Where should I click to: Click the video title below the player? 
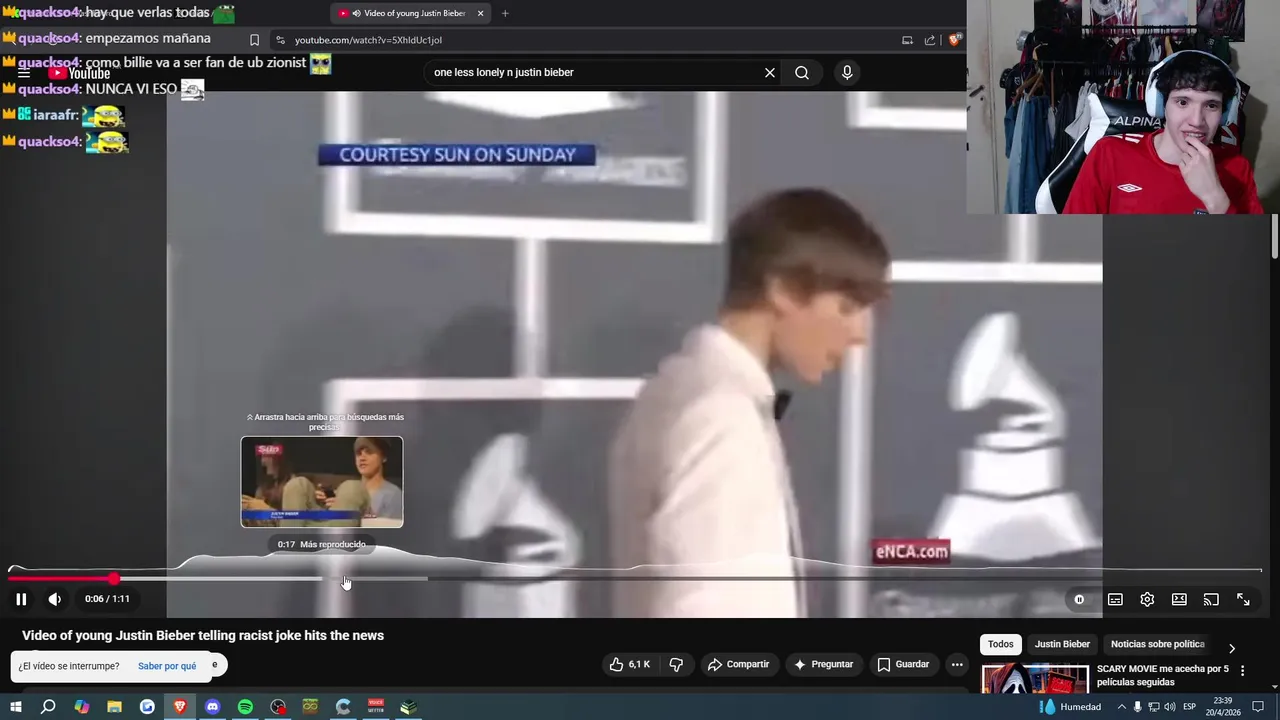(203, 635)
